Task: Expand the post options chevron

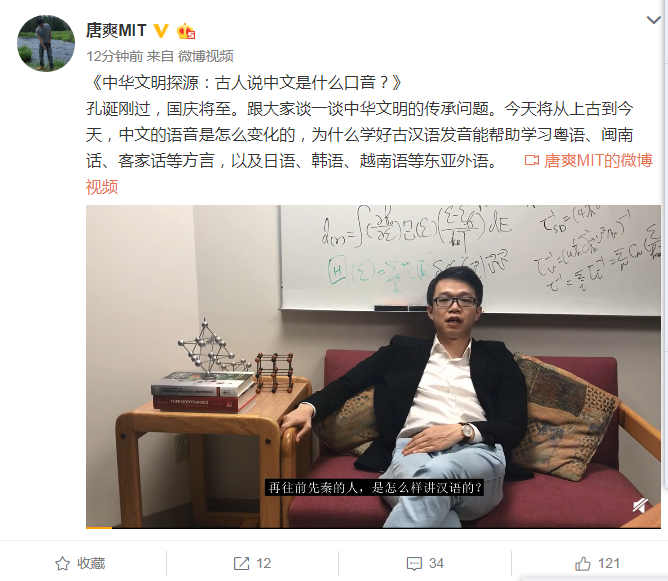Action: [x=654, y=20]
